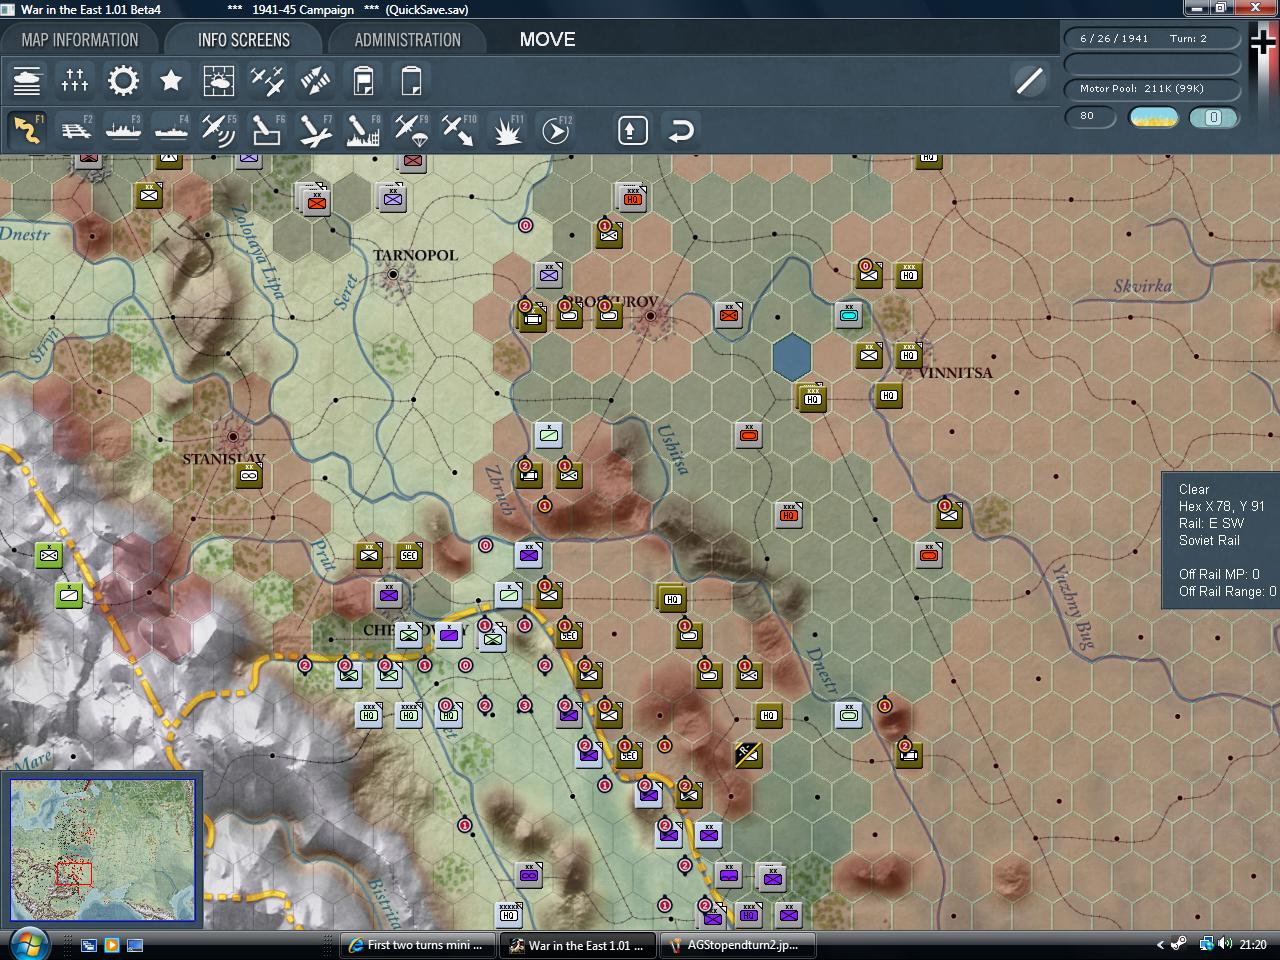This screenshot has height=960, width=1280.
Task: Open the filled report clipboard icon
Action: click(x=363, y=80)
